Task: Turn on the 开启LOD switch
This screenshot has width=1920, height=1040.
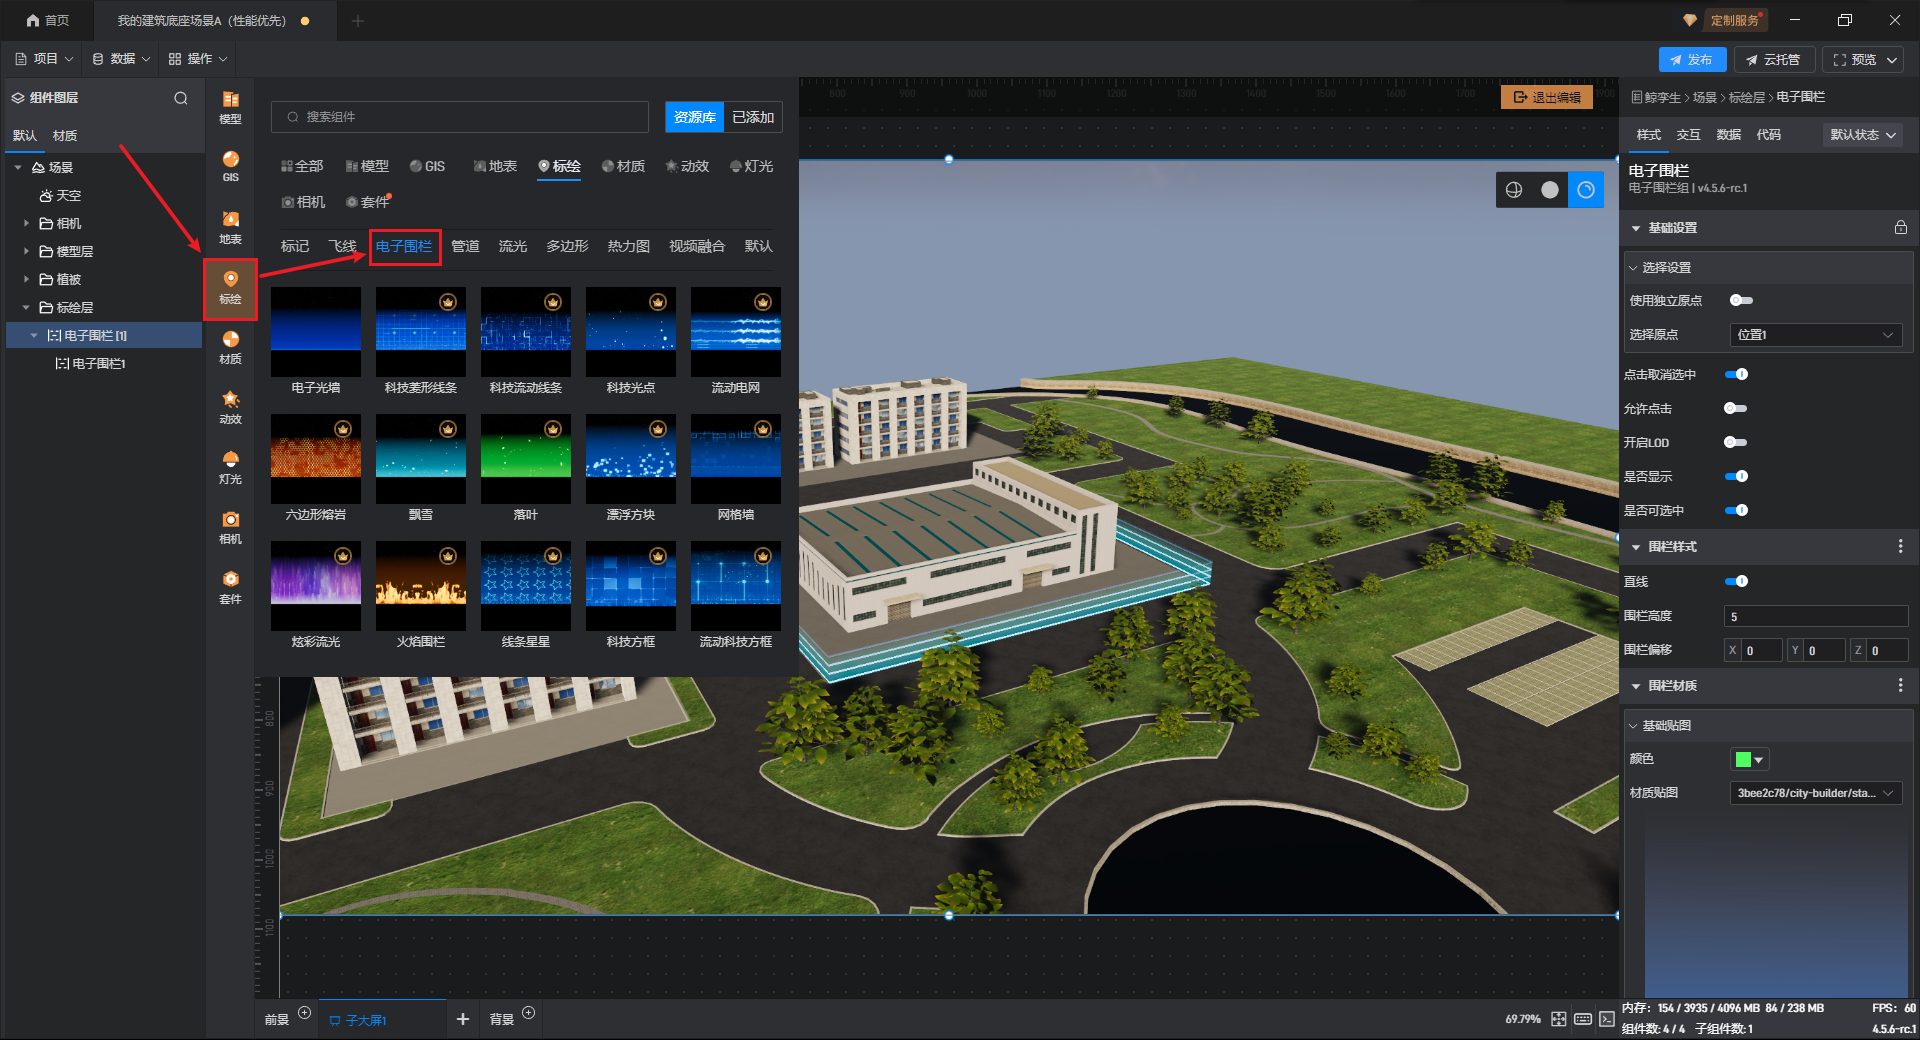Action: (x=1735, y=443)
